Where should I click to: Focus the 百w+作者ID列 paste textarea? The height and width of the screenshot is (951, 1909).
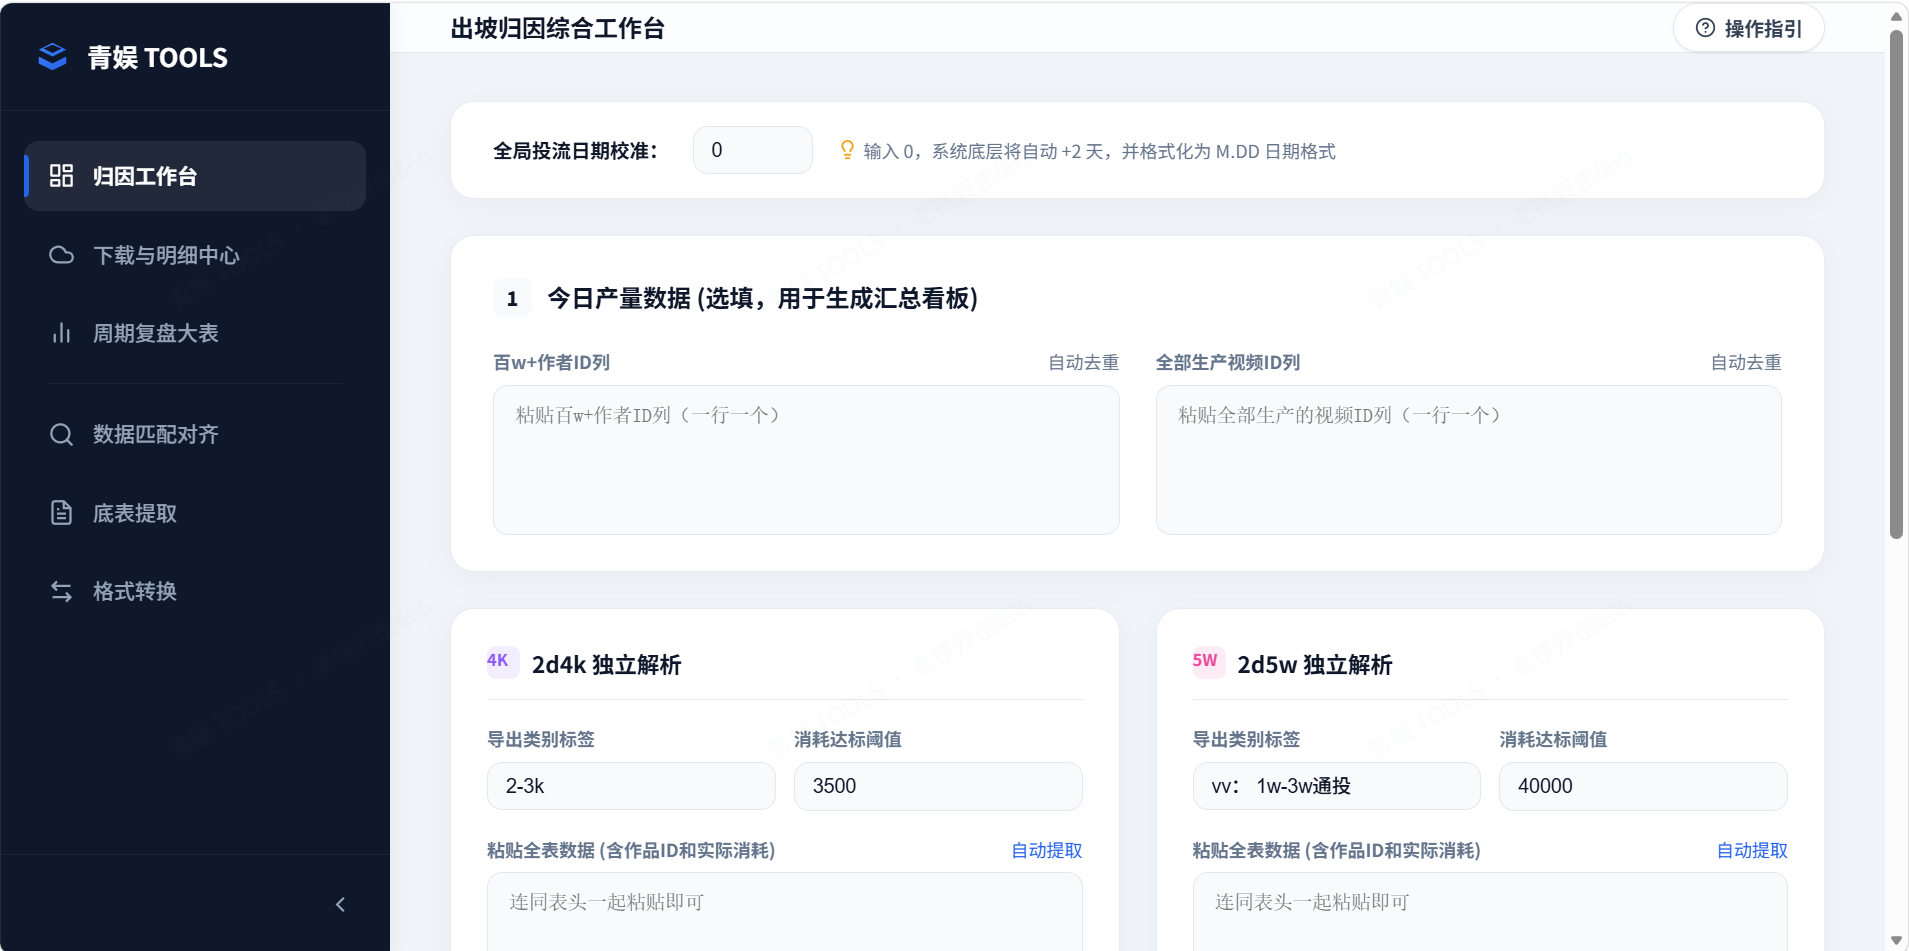(806, 460)
